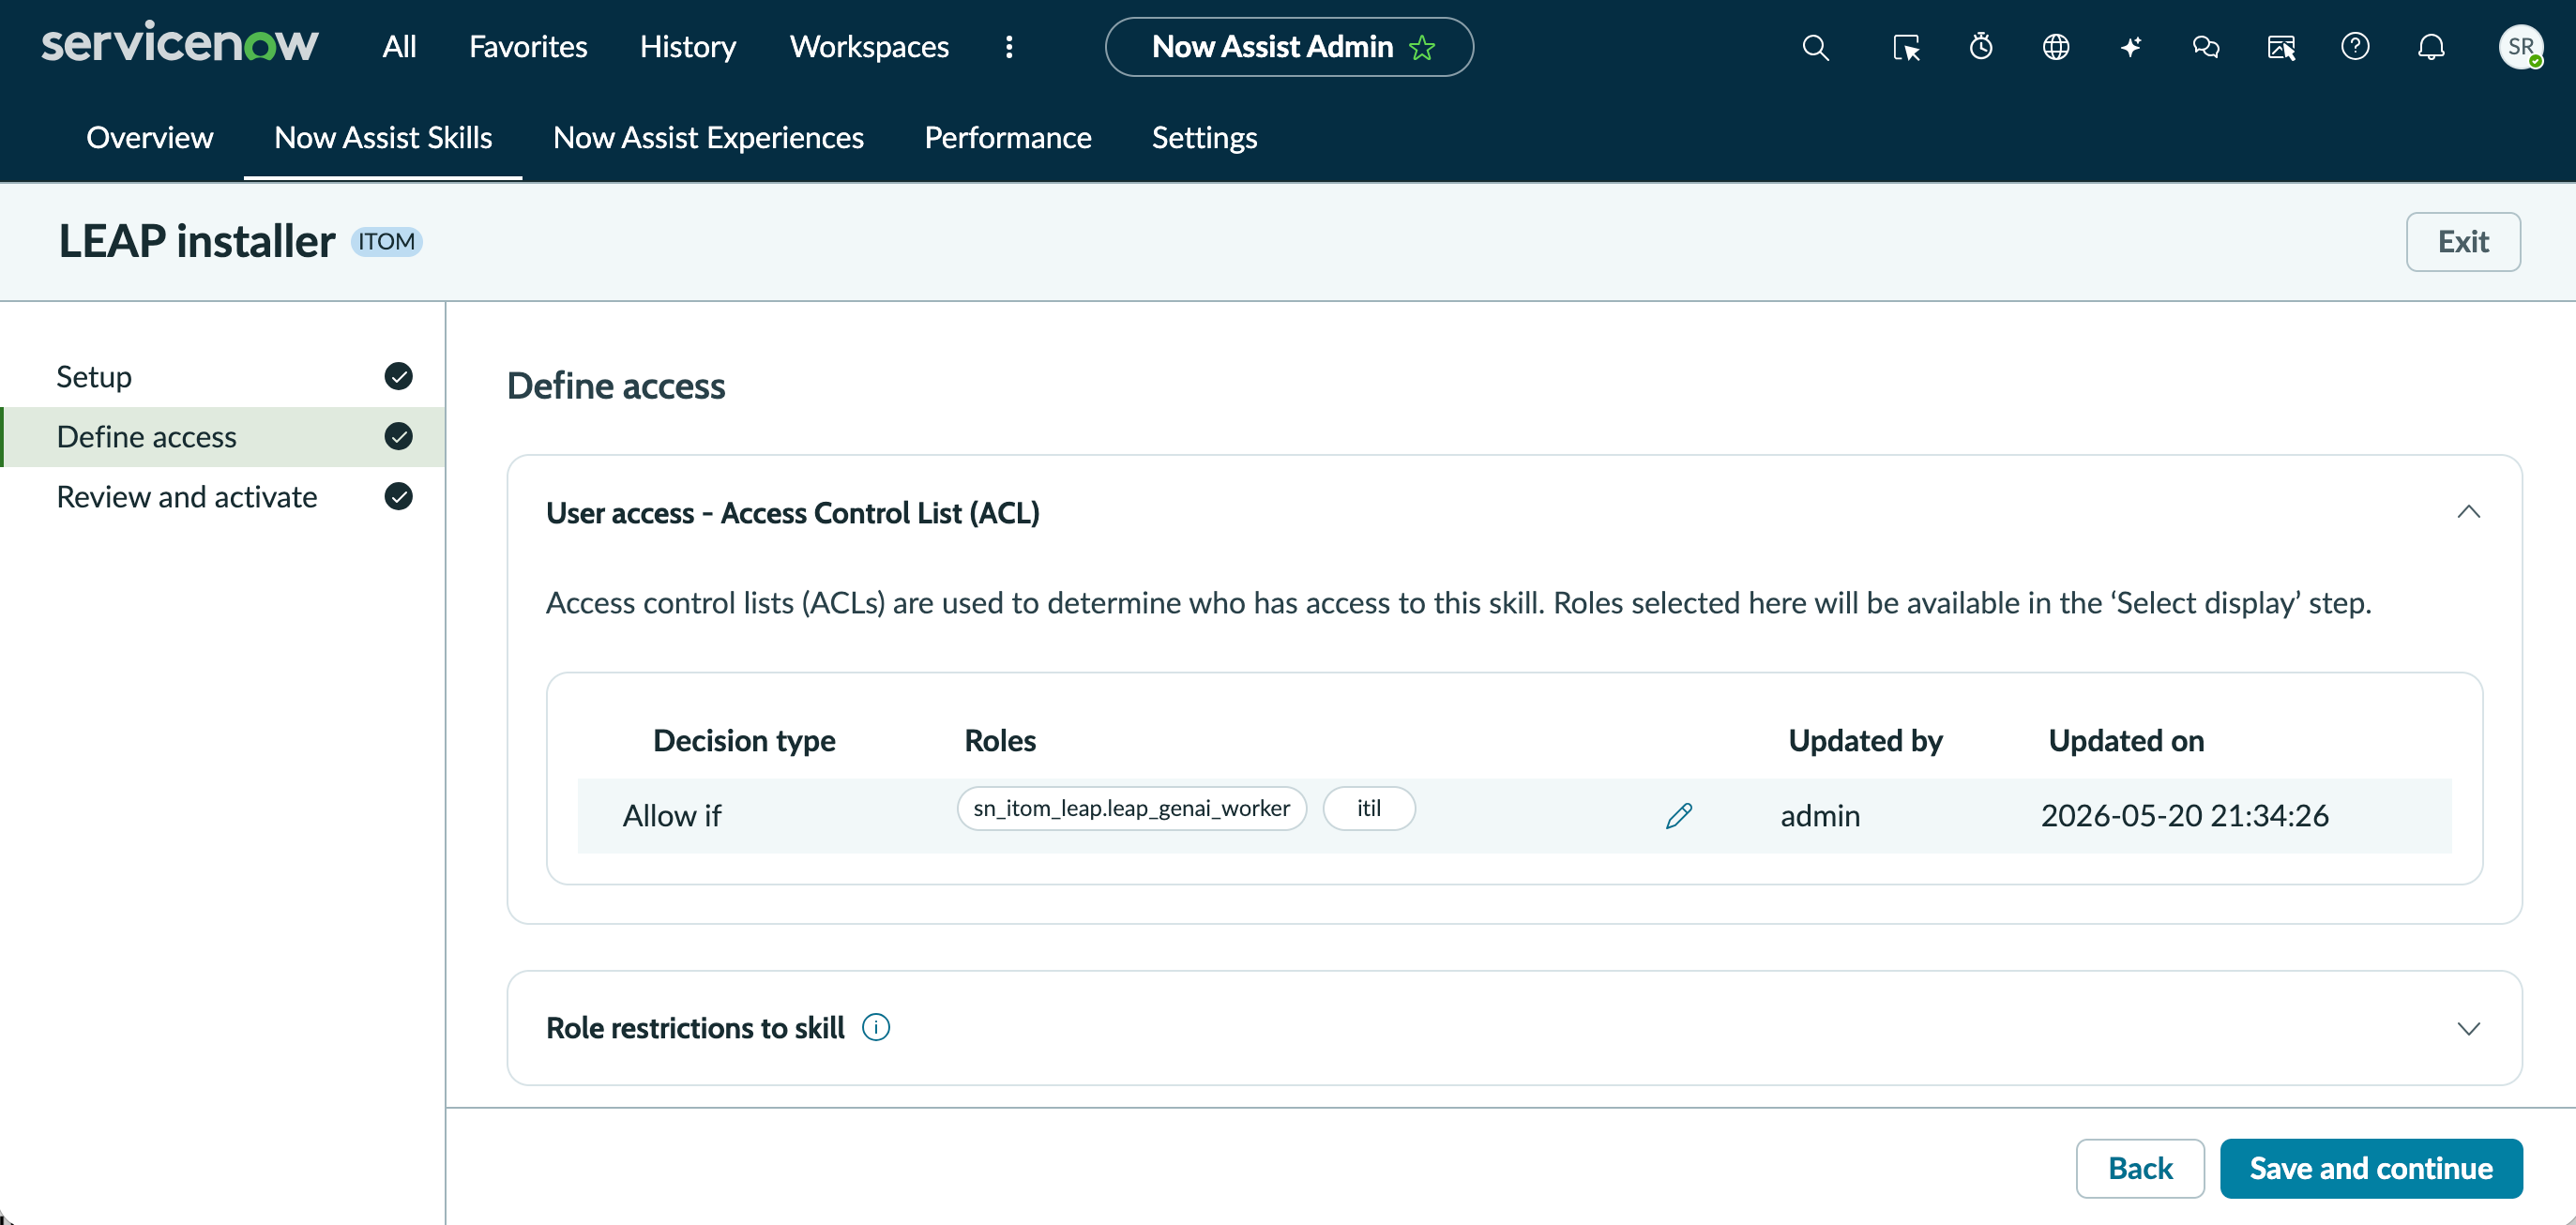
Task: Collapse the User access ACL section chevron
Action: tap(2468, 512)
